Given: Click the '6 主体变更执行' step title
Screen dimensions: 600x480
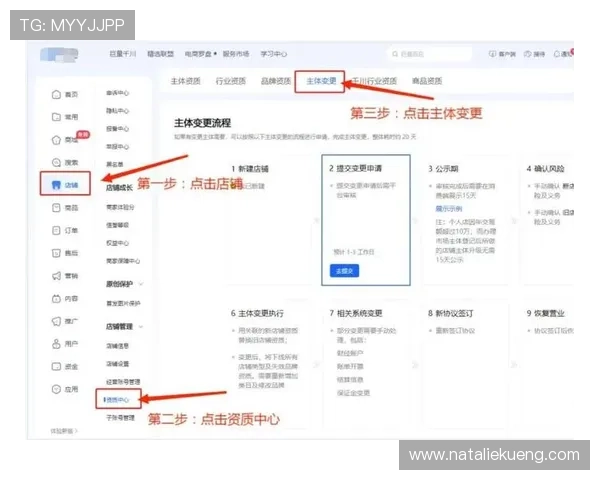Looking at the screenshot, I should pos(257,313).
